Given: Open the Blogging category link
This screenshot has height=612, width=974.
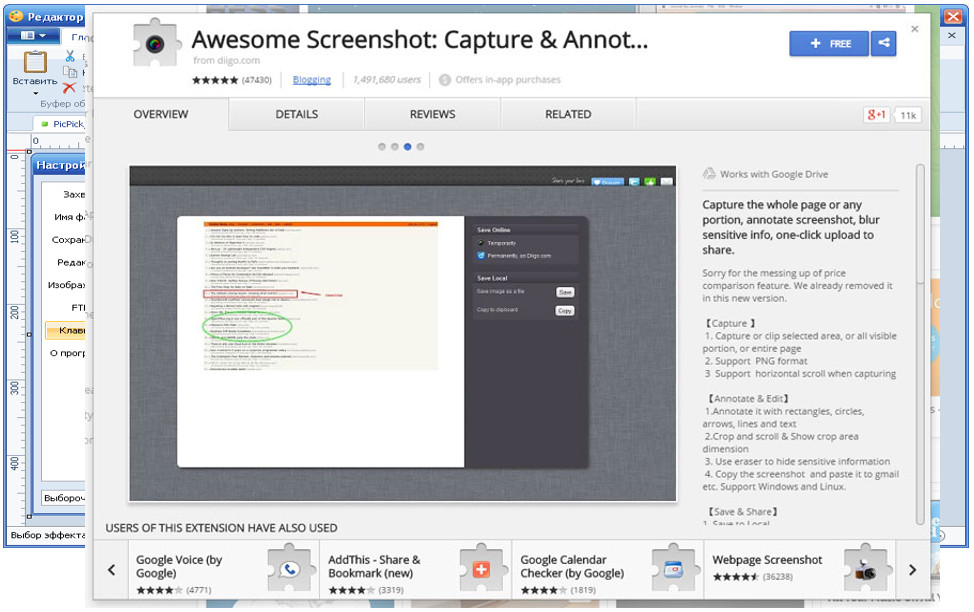Looking at the screenshot, I should point(312,80).
